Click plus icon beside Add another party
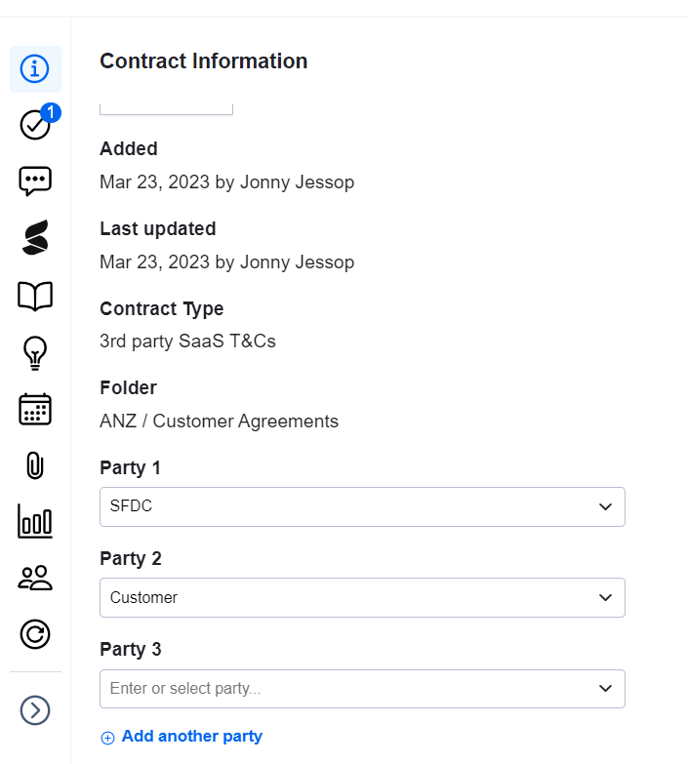 (108, 738)
